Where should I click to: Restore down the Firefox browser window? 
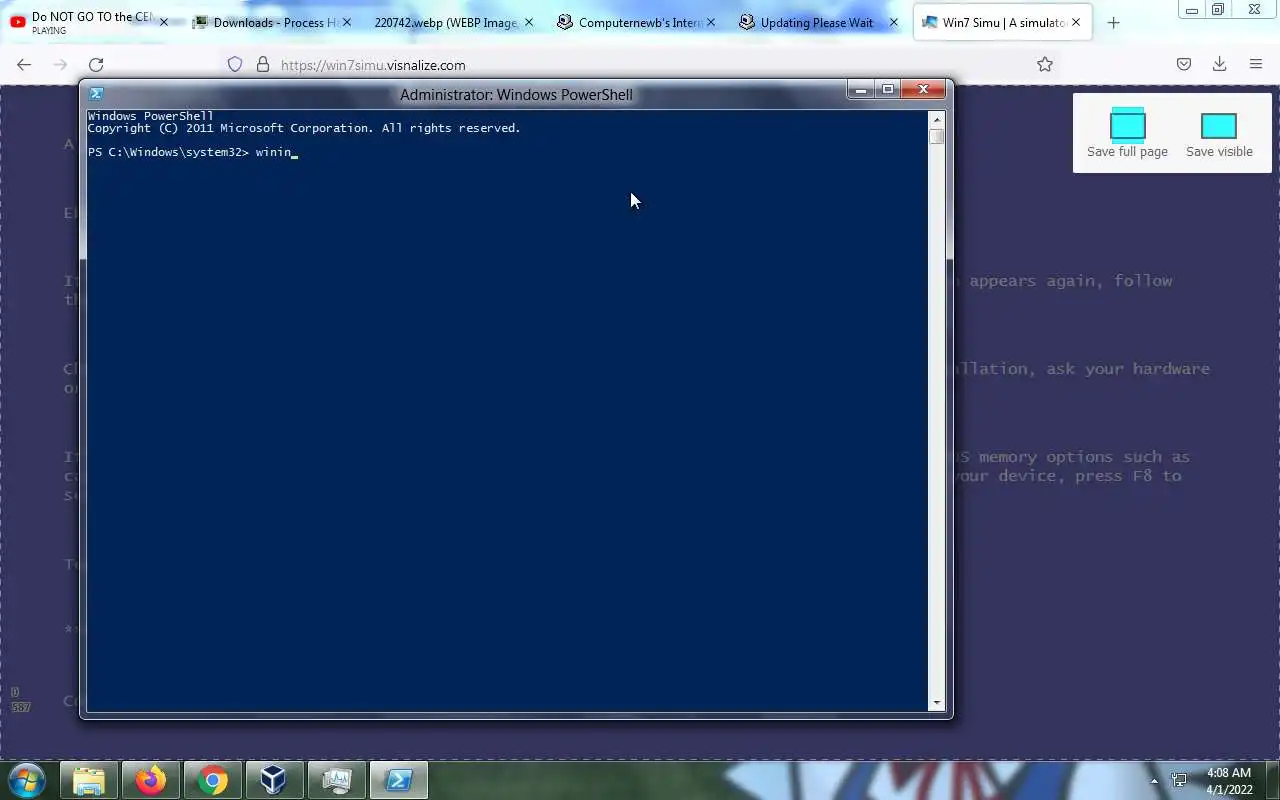click(x=1218, y=10)
